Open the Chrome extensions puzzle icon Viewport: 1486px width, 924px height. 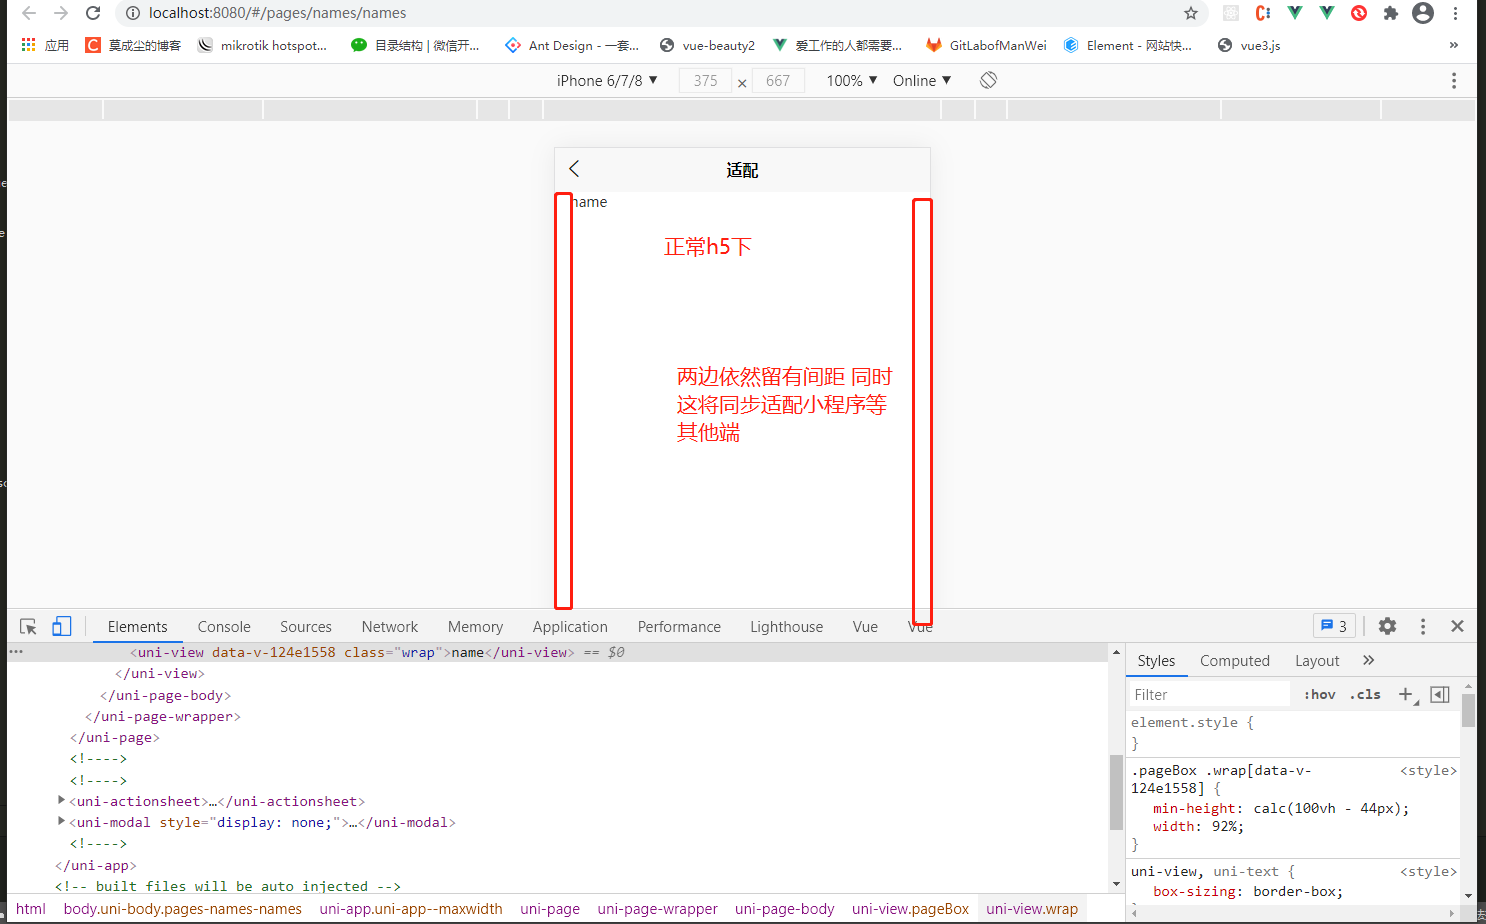pos(1390,13)
